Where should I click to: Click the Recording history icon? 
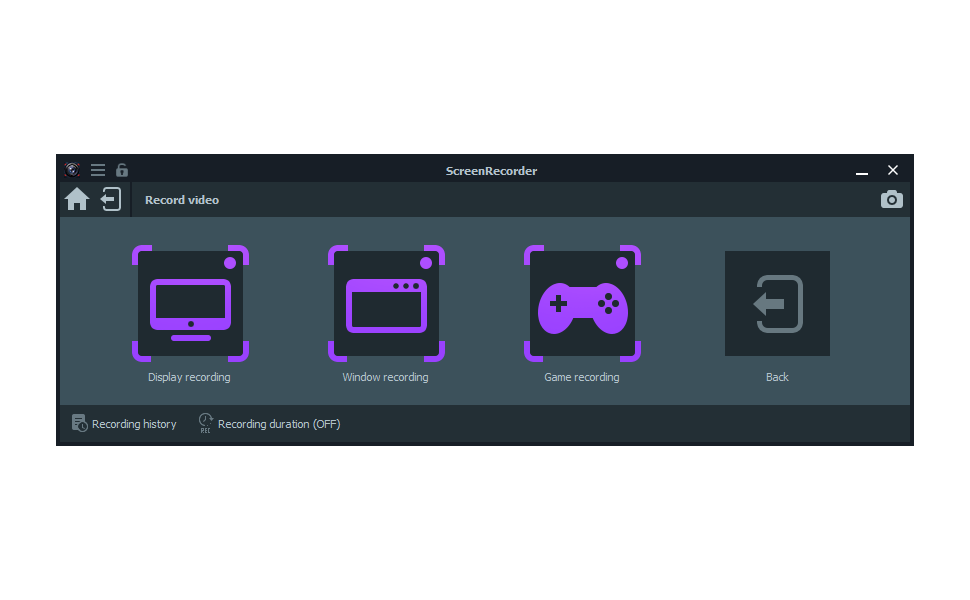coord(79,423)
